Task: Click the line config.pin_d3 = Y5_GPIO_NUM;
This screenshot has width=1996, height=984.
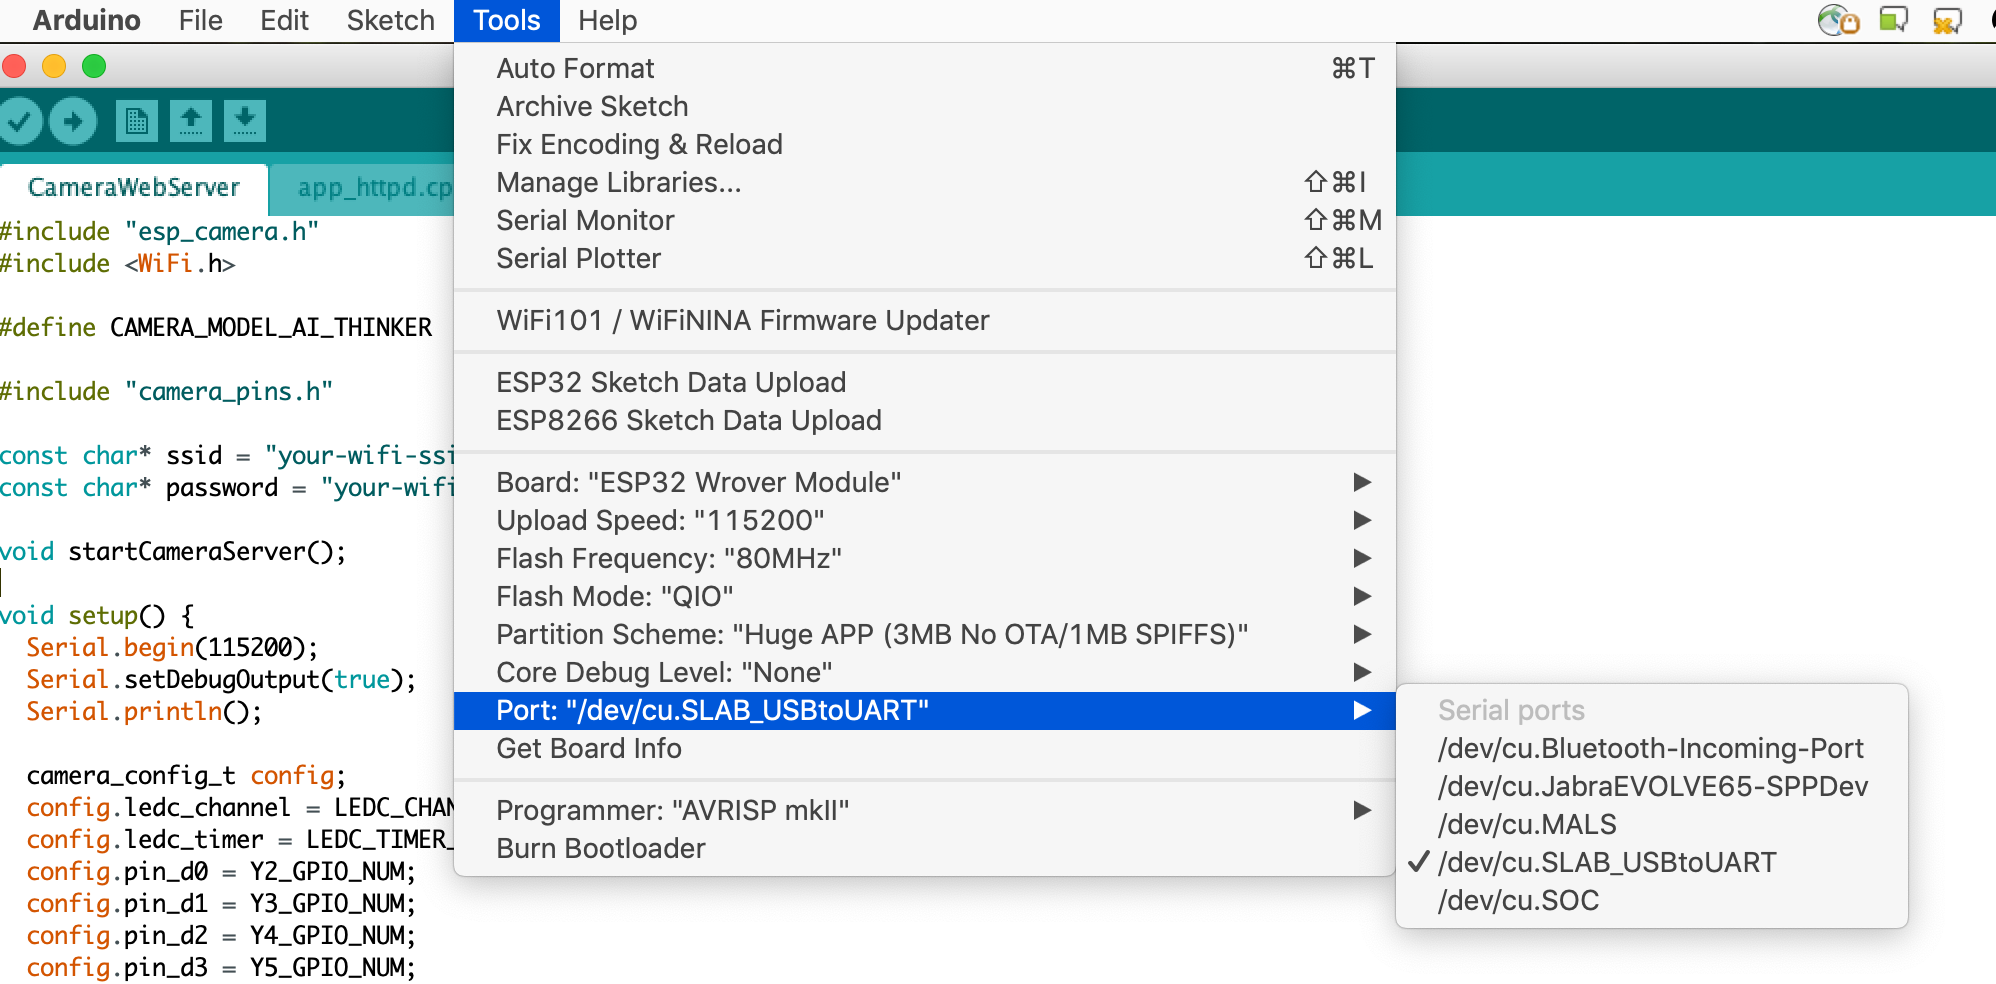Action: 221,968
